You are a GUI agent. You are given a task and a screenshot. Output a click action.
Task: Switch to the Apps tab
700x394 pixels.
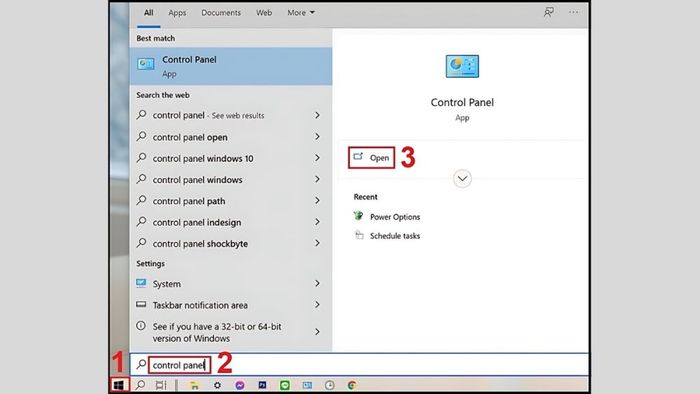pyautogui.click(x=177, y=13)
